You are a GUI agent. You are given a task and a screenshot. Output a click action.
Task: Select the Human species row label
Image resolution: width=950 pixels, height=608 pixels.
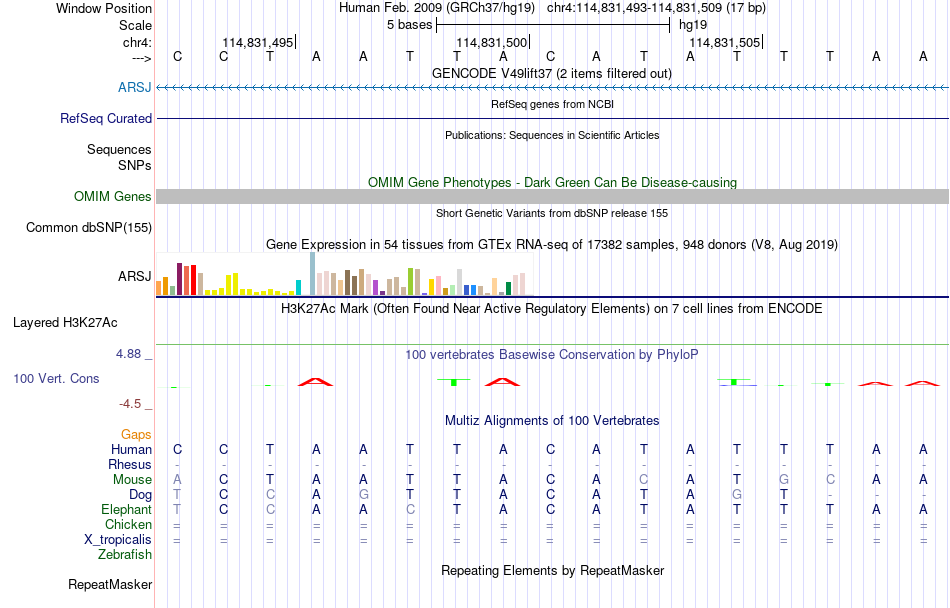click(x=131, y=449)
